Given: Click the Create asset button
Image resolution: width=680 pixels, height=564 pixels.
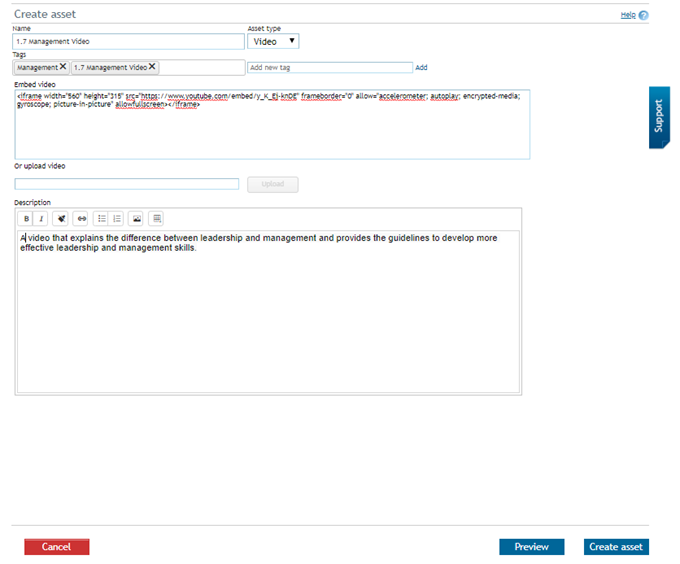Looking at the screenshot, I should click(x=616, y=547).
